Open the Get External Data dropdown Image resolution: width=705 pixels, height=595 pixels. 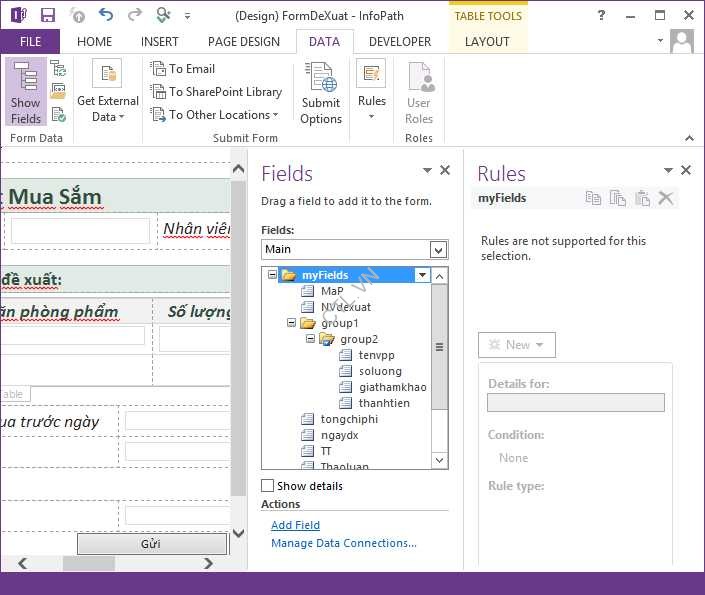[107, 109]
